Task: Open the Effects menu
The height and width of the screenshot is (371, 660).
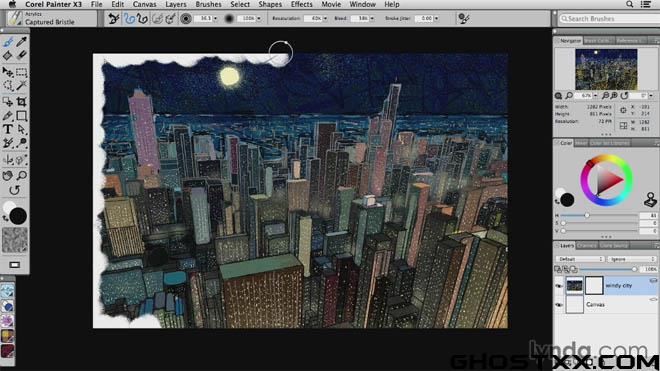Action: 301,5
